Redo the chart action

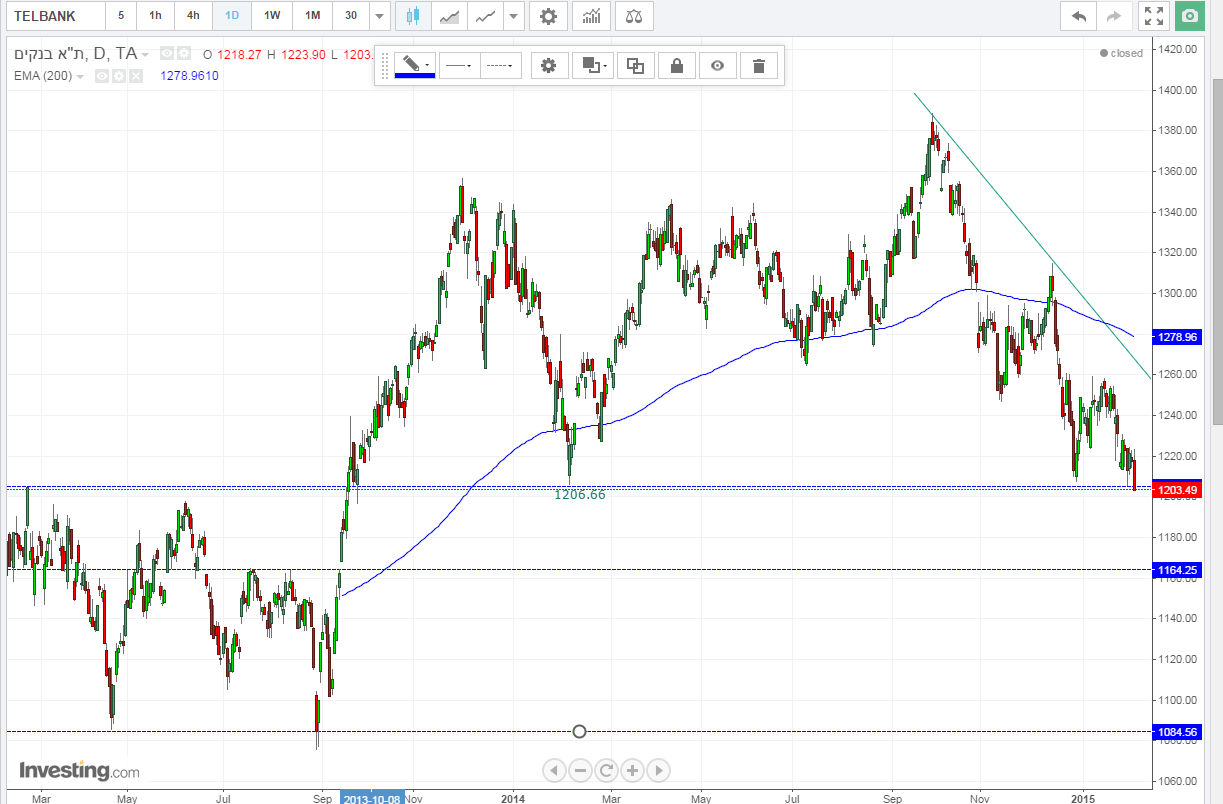tap(1114, 16)
